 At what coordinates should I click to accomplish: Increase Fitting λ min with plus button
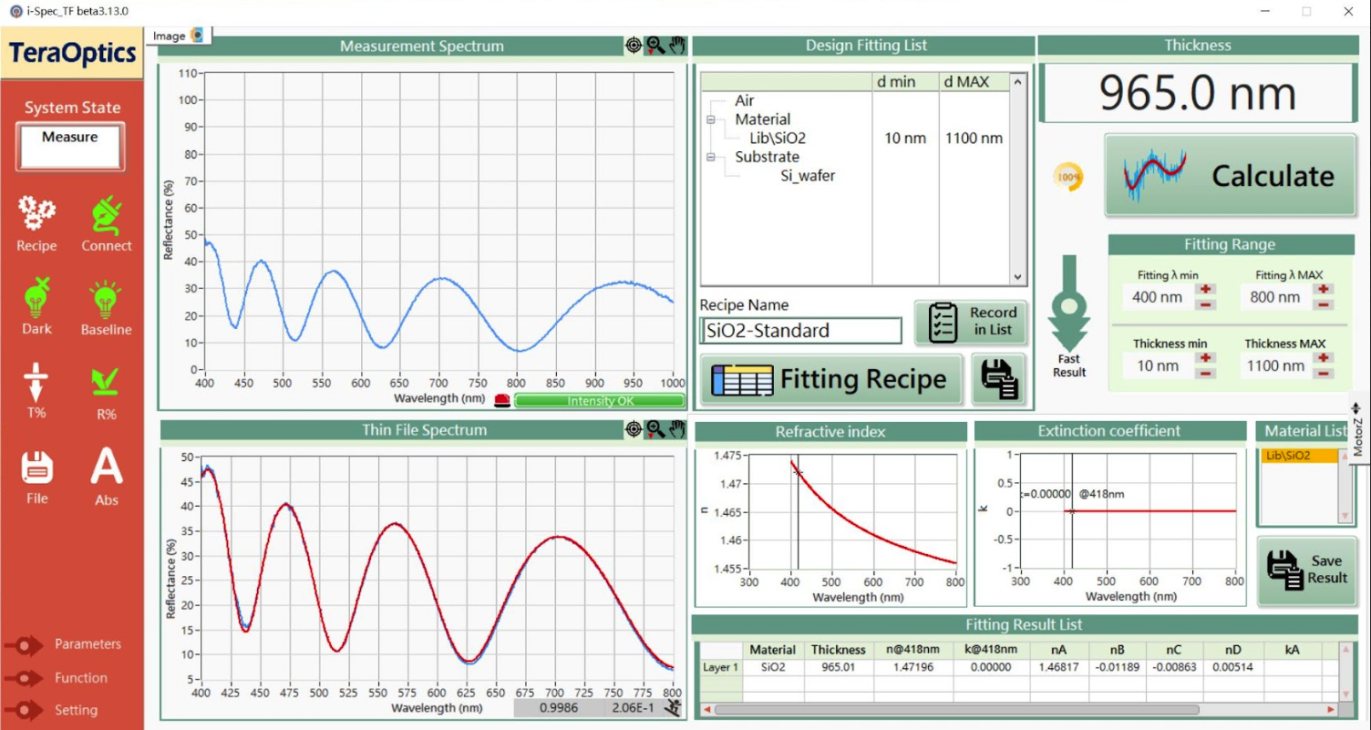[1206, 290]
